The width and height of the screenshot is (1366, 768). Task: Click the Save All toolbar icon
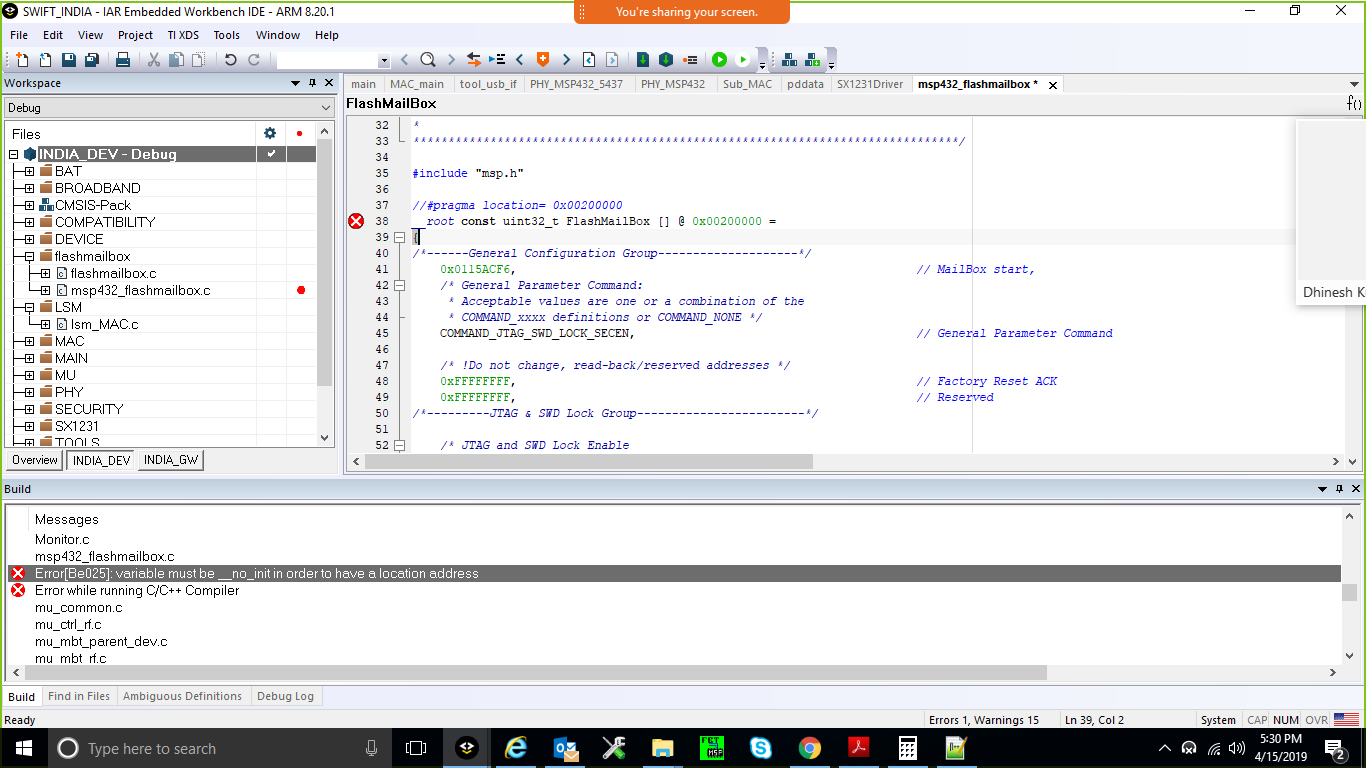click(92, 60)
